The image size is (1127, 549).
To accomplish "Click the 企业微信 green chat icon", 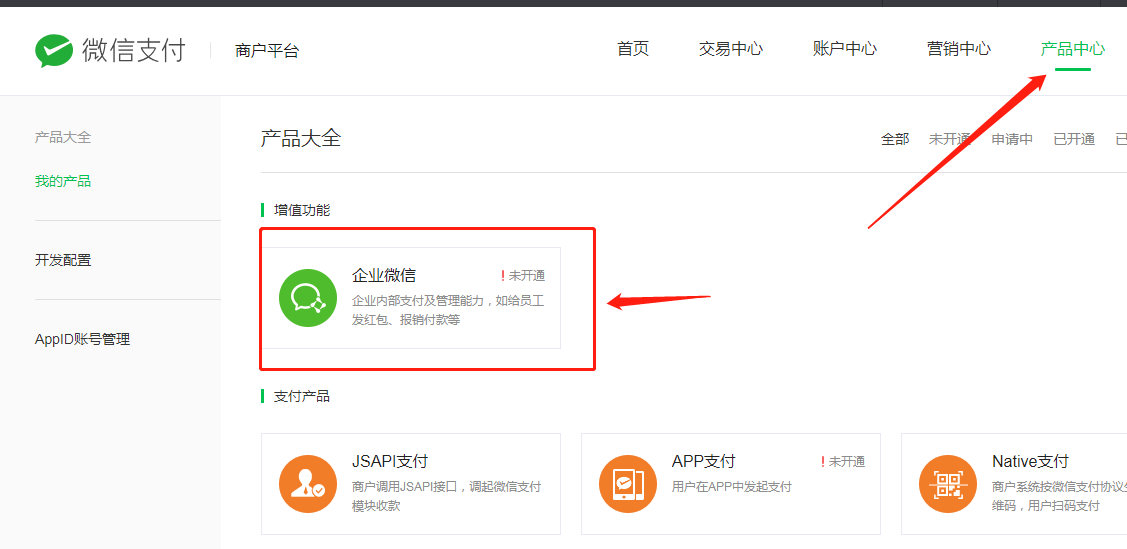I will click(308, 297).
